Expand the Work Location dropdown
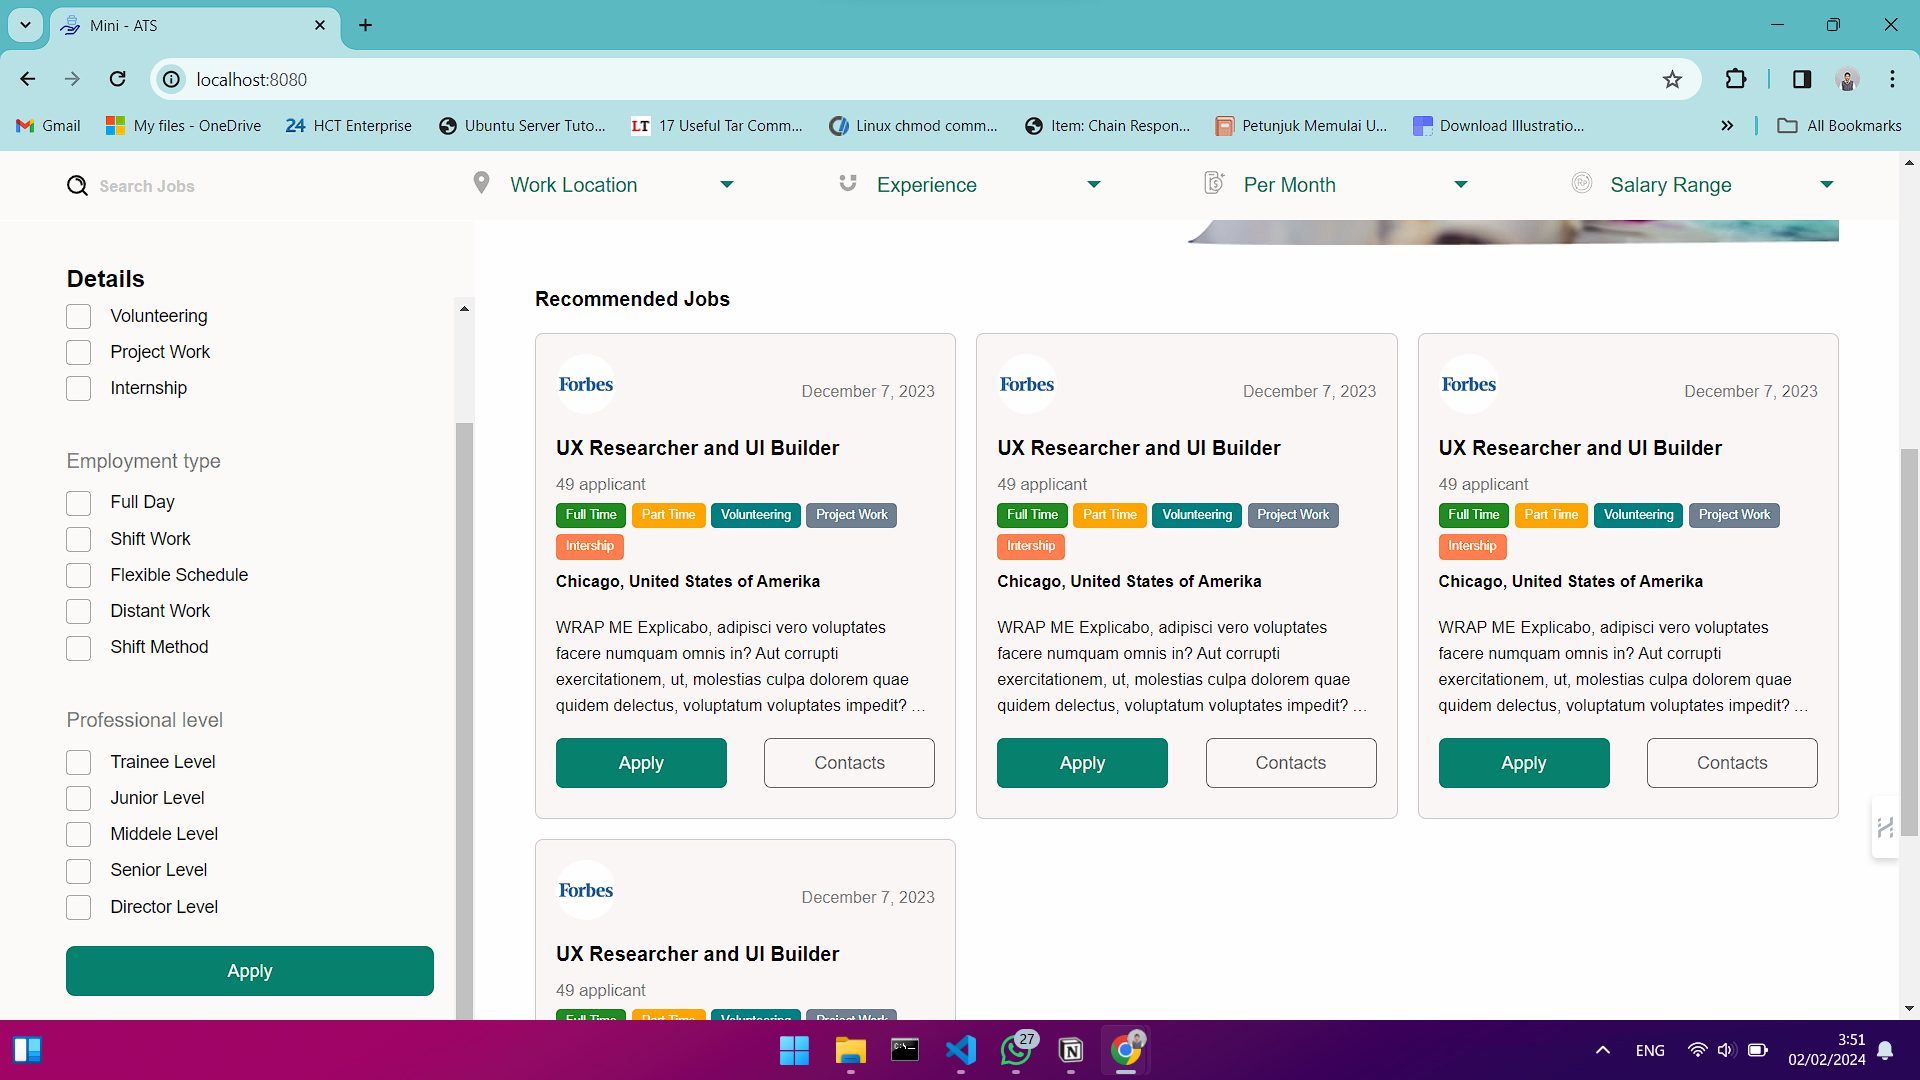This screenshot has height=1080, width=1920. [x=727, y=185]
